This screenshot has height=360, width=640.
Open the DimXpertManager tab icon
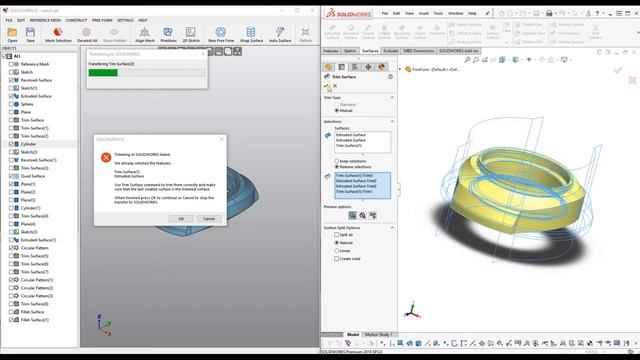pyautogui.click(x=368, y=67)
